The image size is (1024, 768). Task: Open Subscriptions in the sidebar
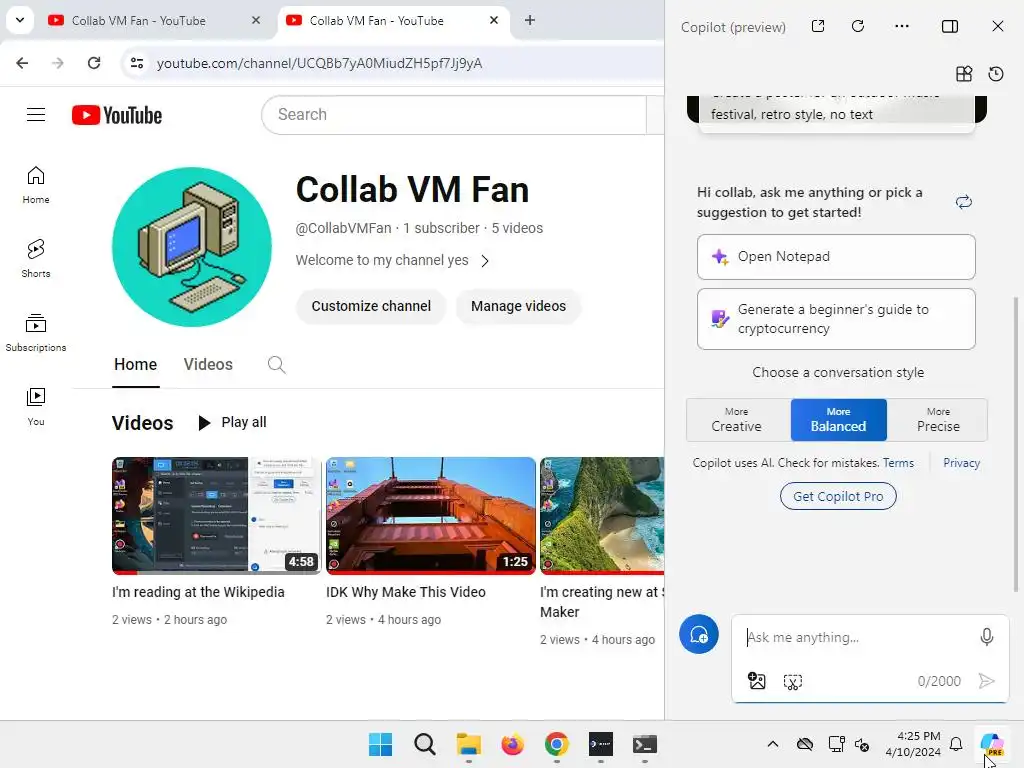[x=36, y=333]
